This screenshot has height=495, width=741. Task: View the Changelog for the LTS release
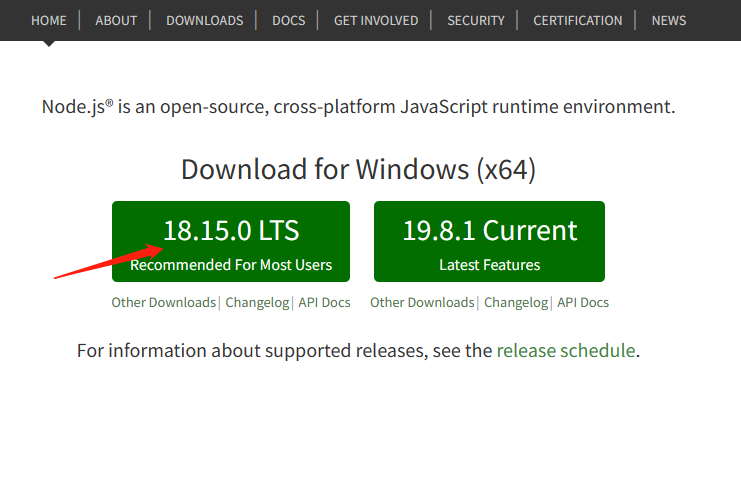[257, 303]
